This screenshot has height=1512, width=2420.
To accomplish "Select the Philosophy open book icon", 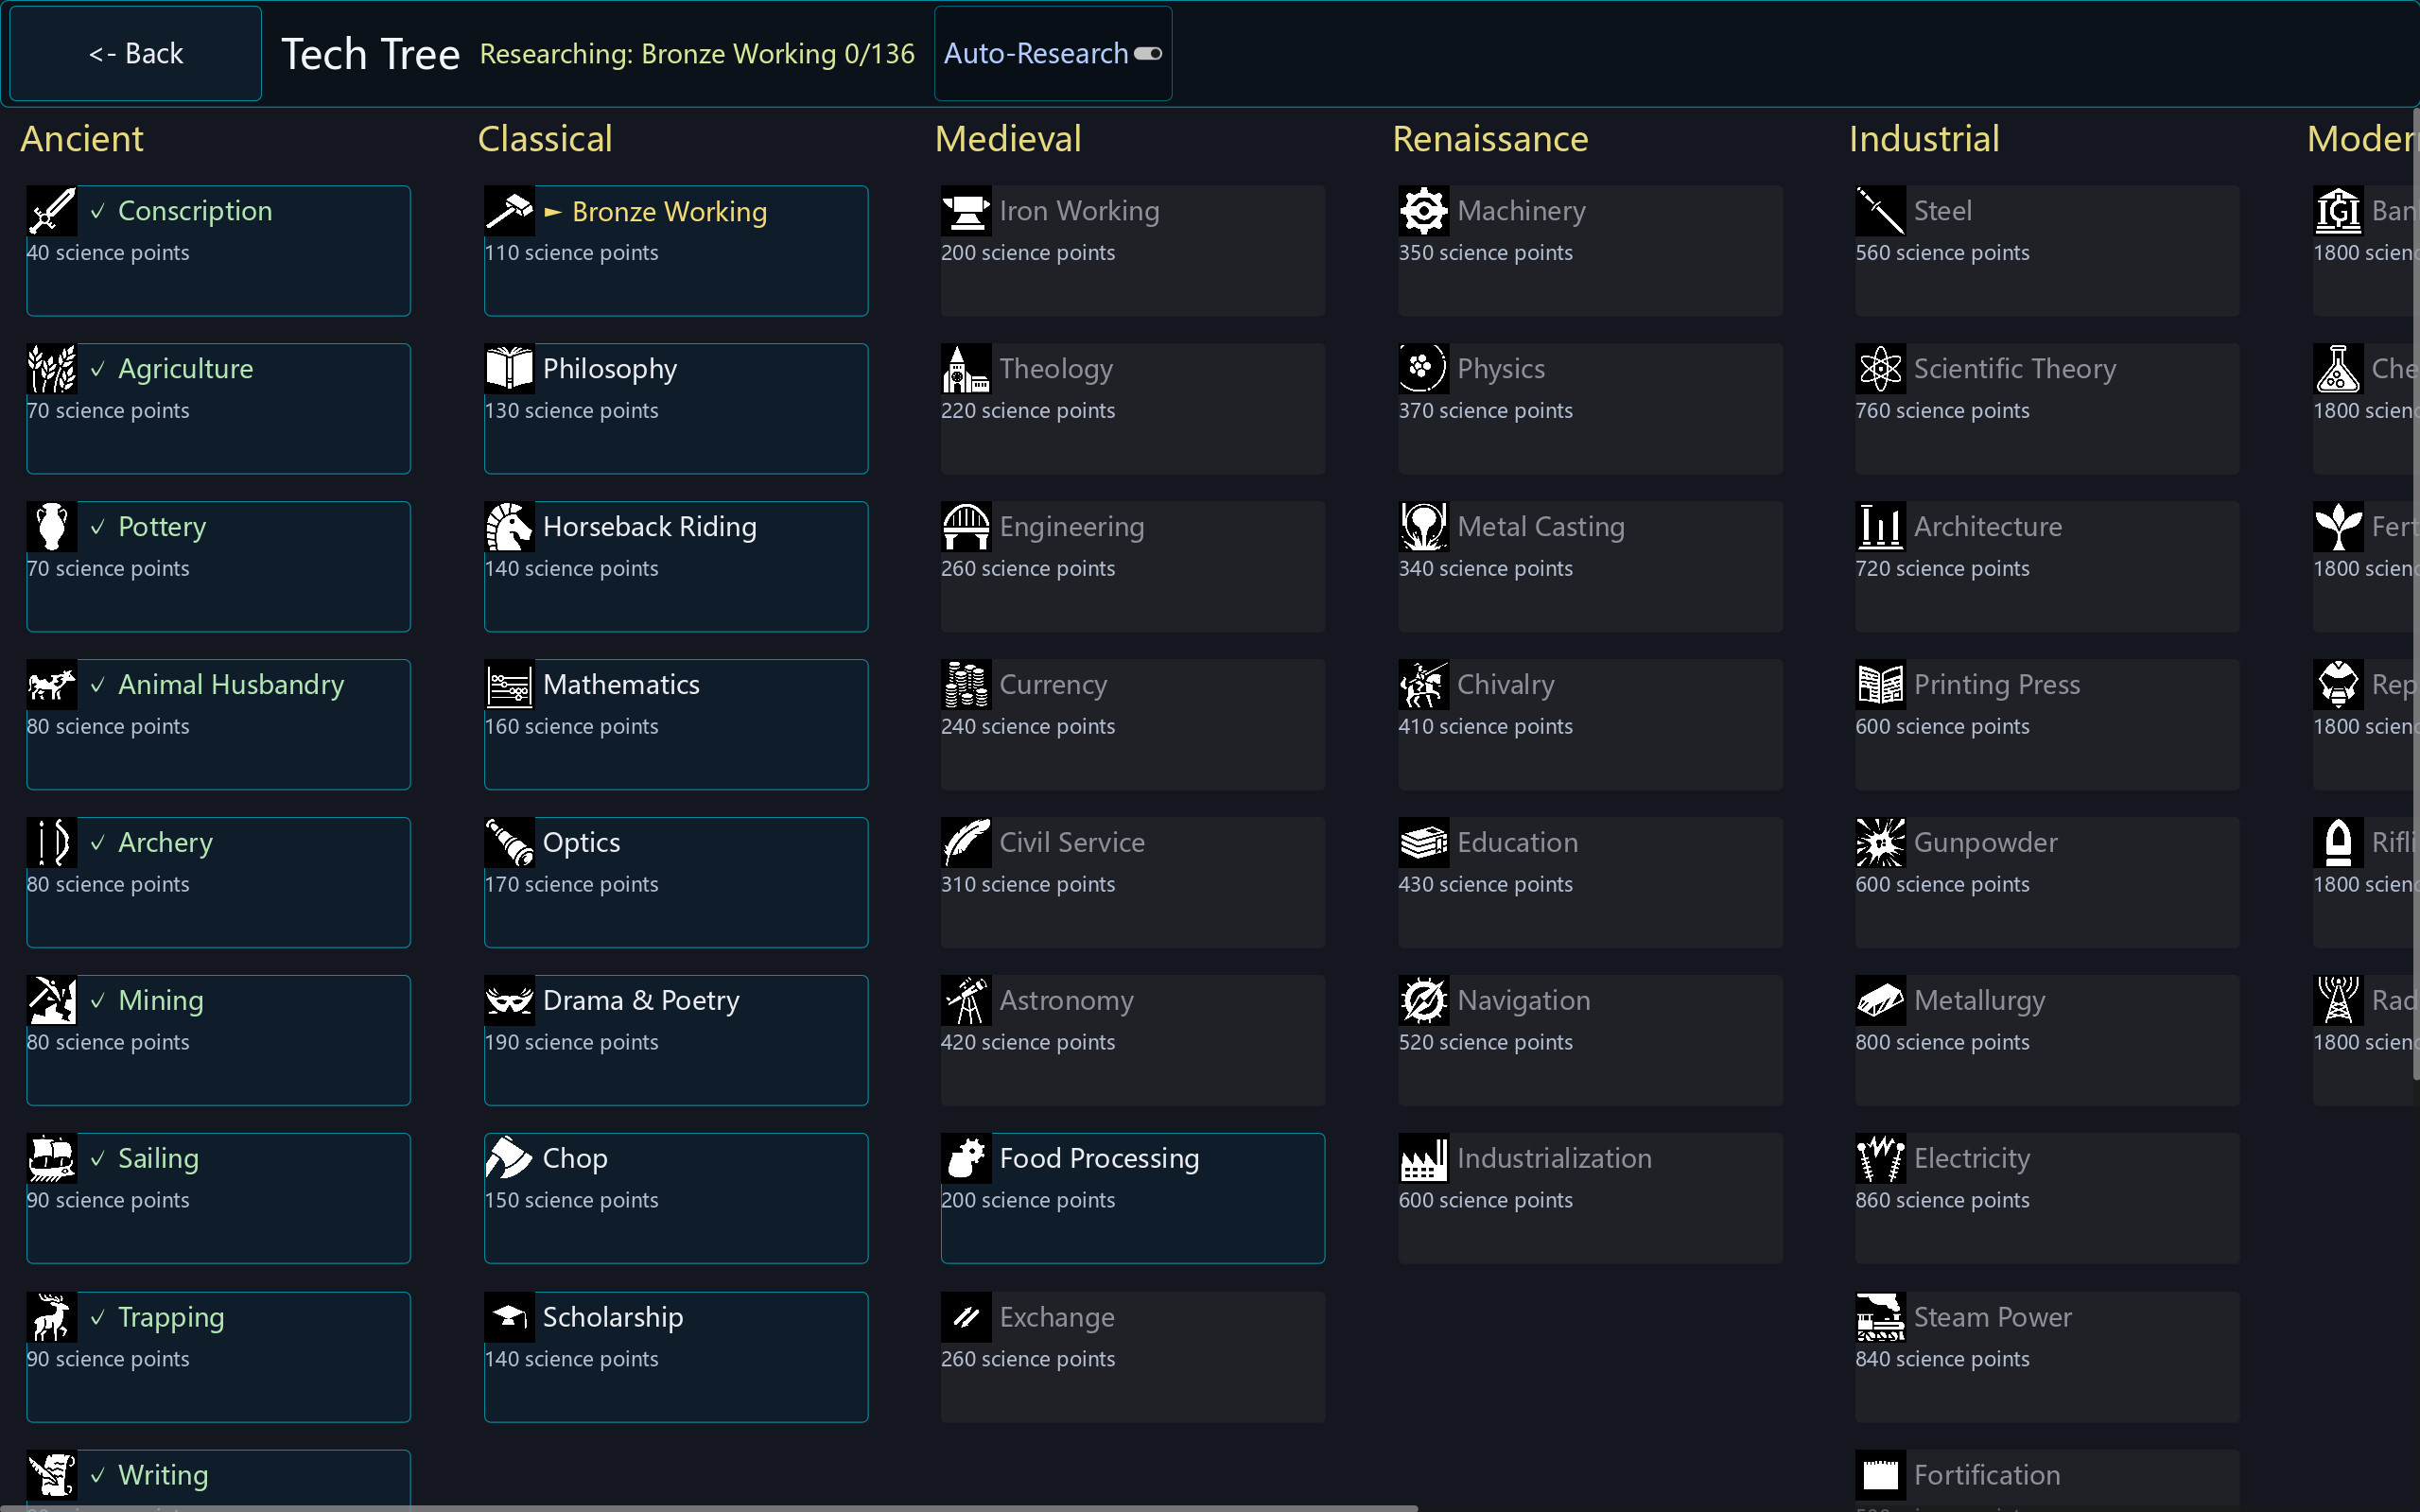I will tap(509, 369).
